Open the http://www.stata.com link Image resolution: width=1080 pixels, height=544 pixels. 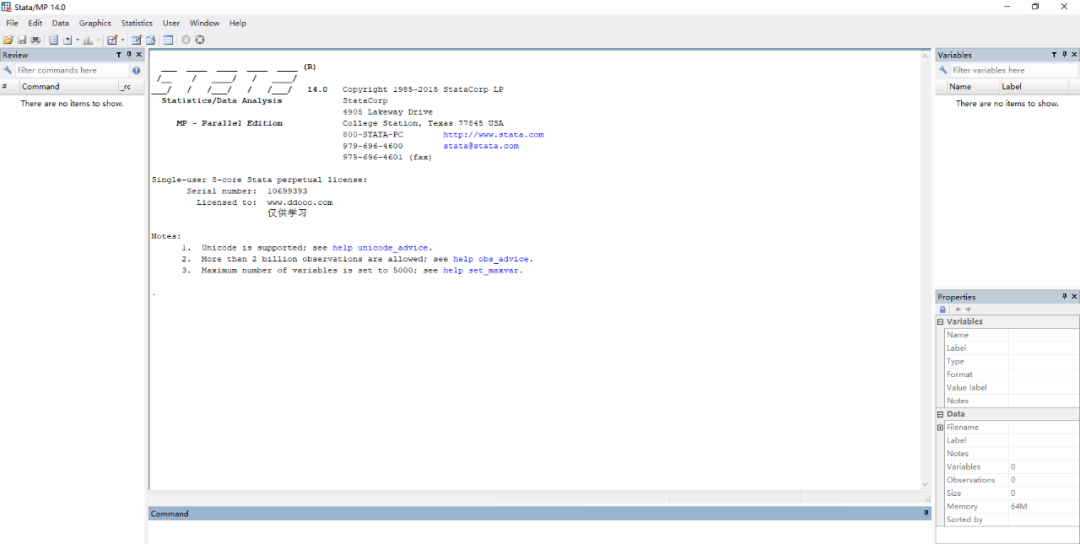[493, 134]
